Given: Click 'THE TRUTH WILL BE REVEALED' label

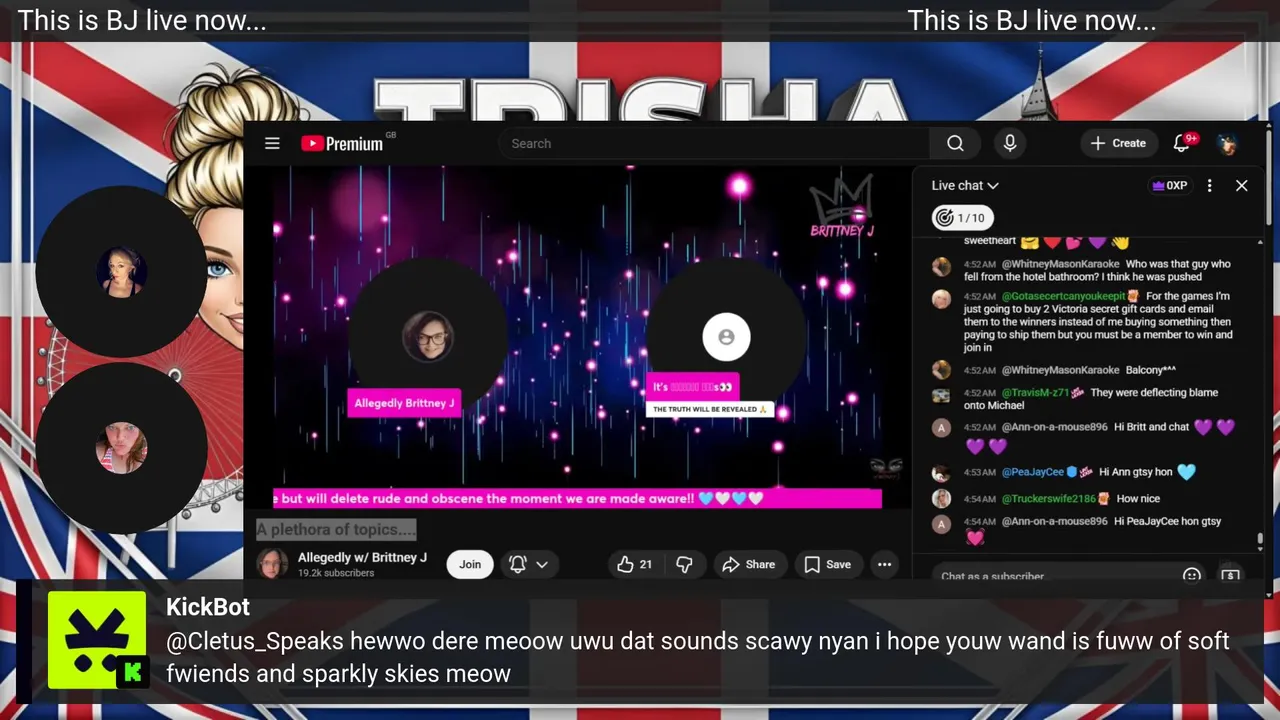Looking at the screenshot, I should (x=710, y=409).
